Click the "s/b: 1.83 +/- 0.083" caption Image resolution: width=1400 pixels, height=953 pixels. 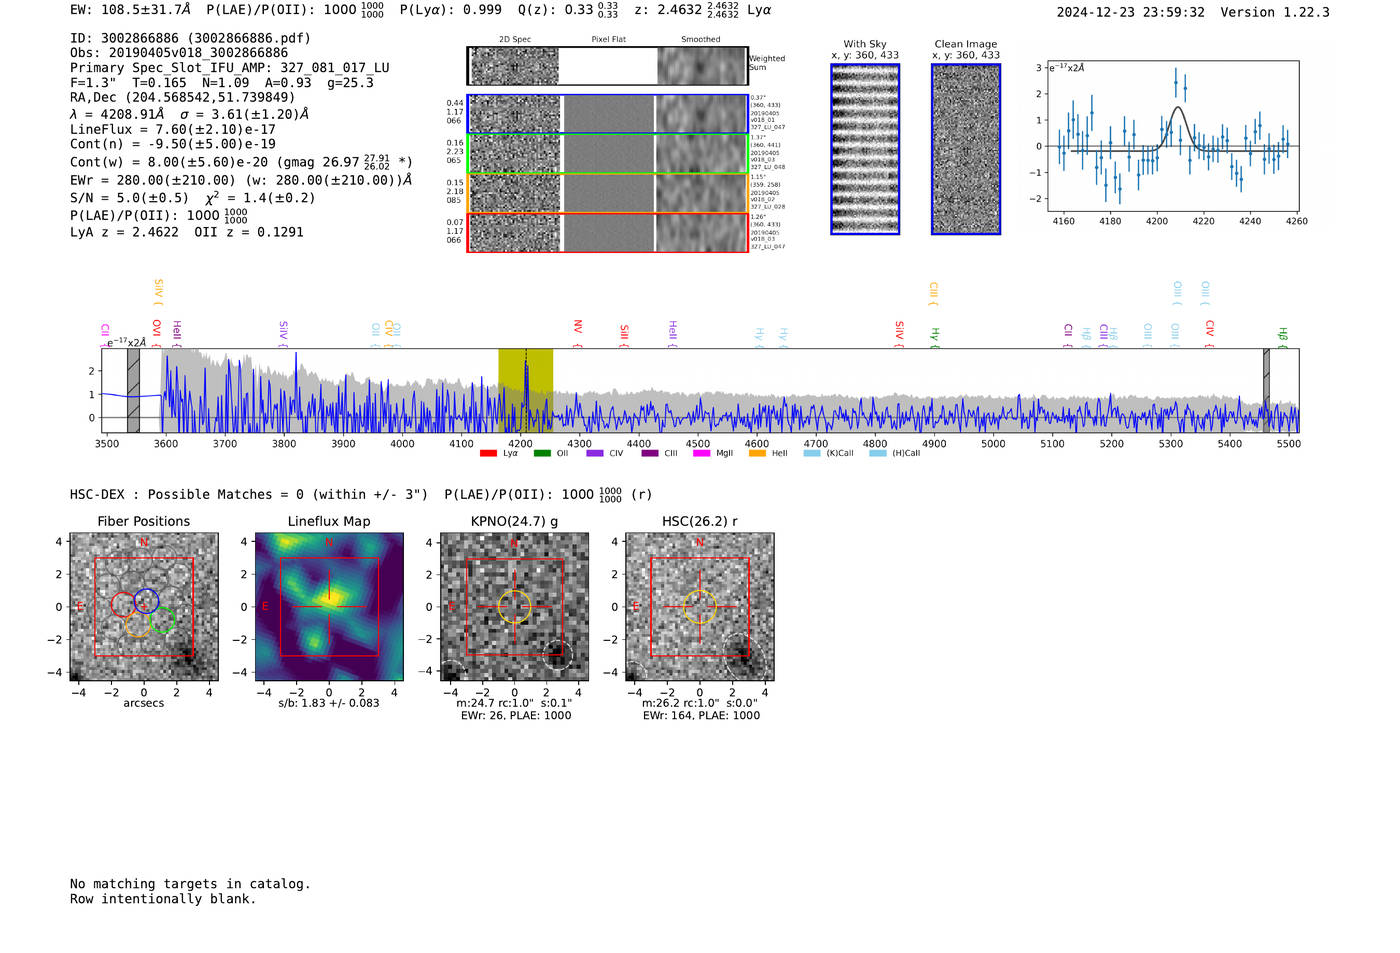(329, 703)
